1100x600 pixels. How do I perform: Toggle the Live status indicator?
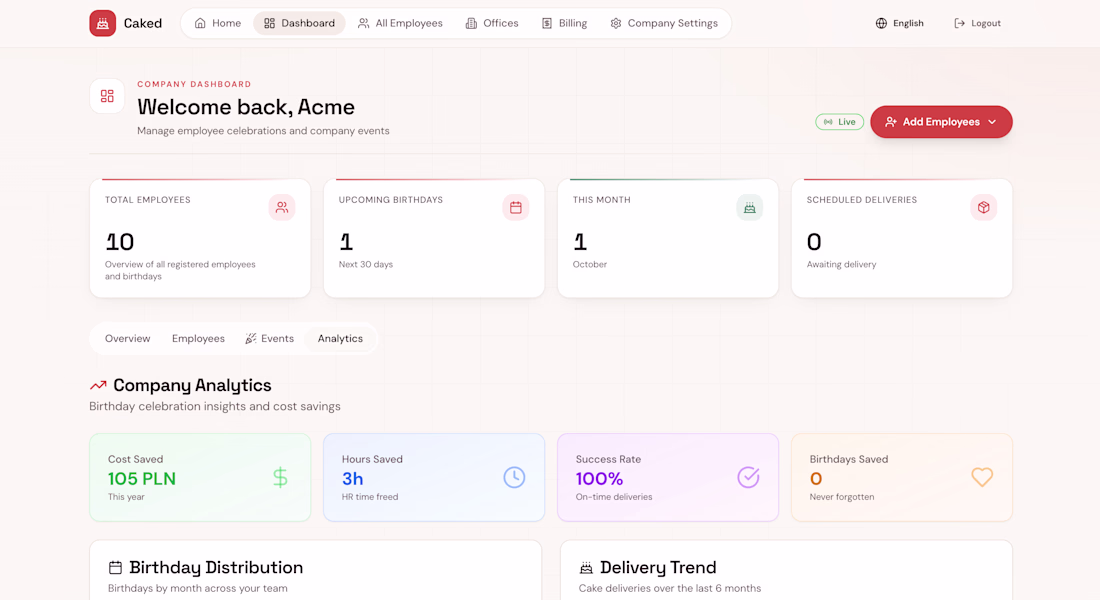click(839, 122)
